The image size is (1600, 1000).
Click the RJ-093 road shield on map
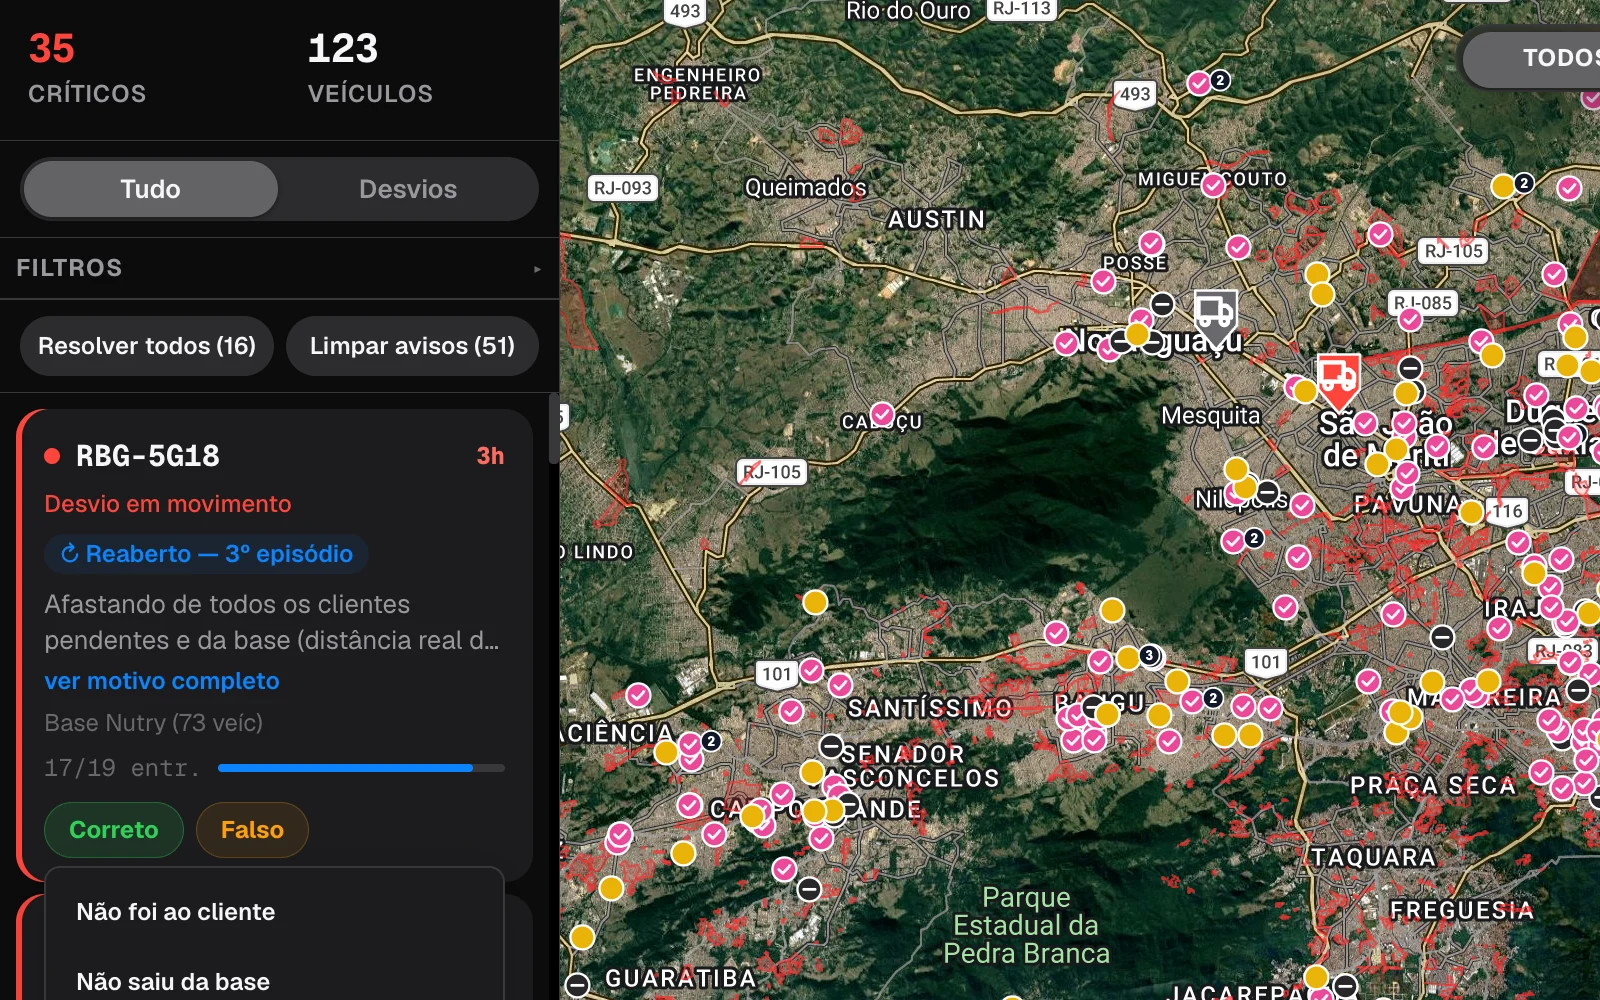coord(623,188)
